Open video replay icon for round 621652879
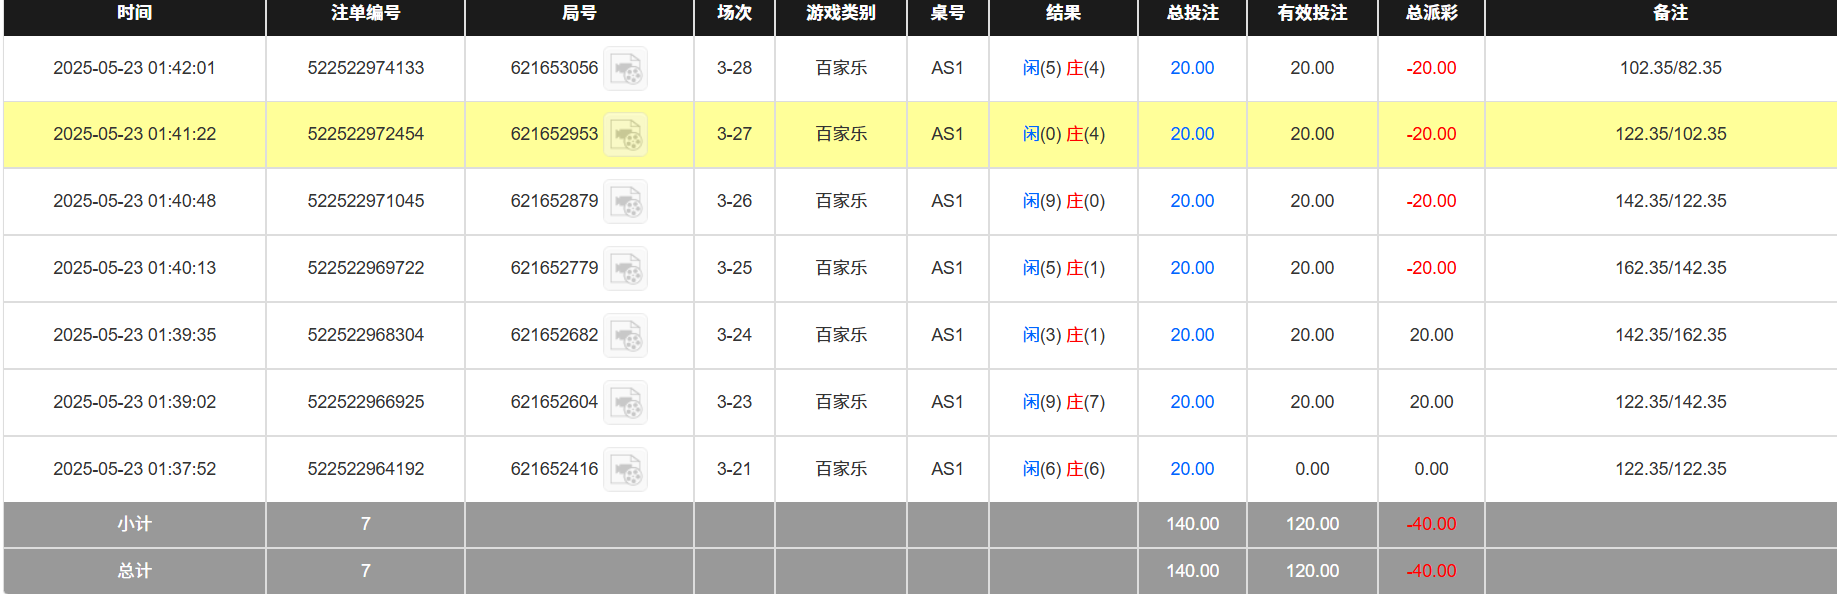The image size is (1837, 594). [x=626, y=202]
